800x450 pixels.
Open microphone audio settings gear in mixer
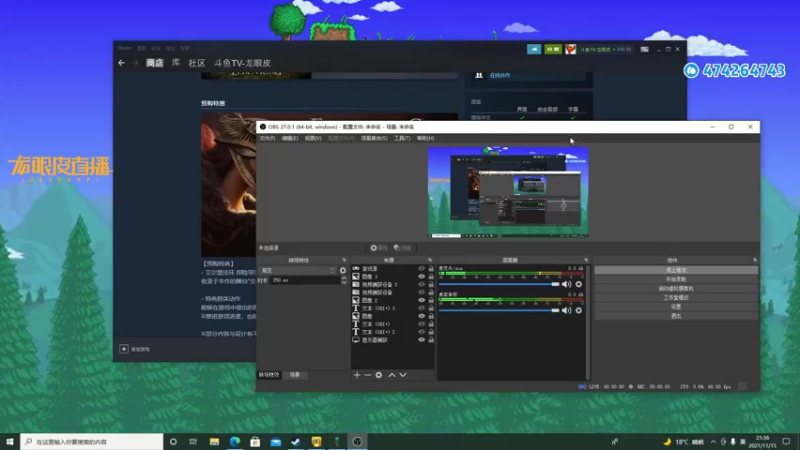579,284
